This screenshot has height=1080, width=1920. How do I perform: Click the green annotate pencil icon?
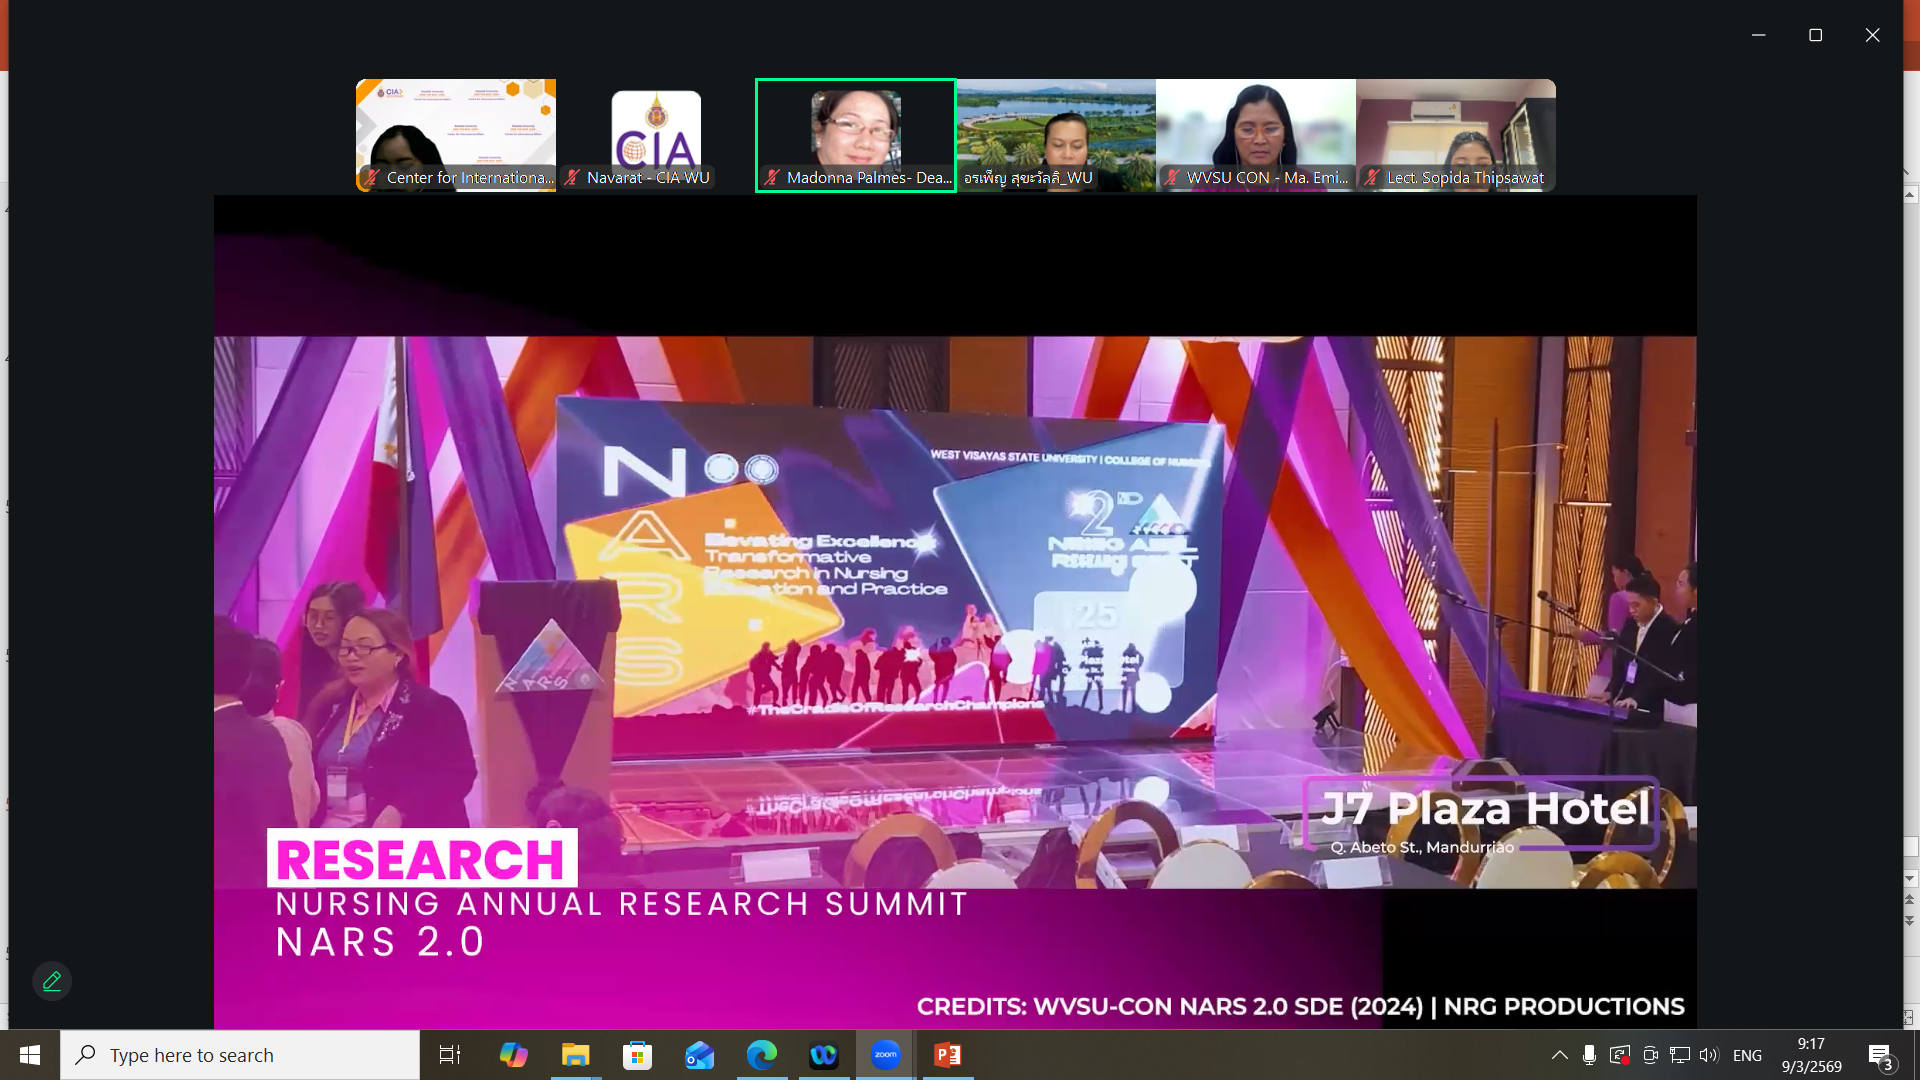click(x=52, y=981)
